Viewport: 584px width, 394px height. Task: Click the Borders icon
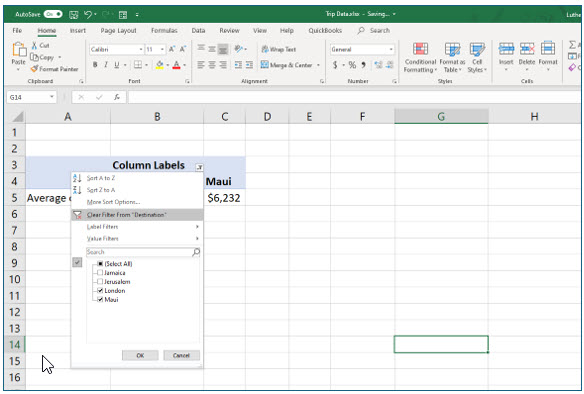138,65
